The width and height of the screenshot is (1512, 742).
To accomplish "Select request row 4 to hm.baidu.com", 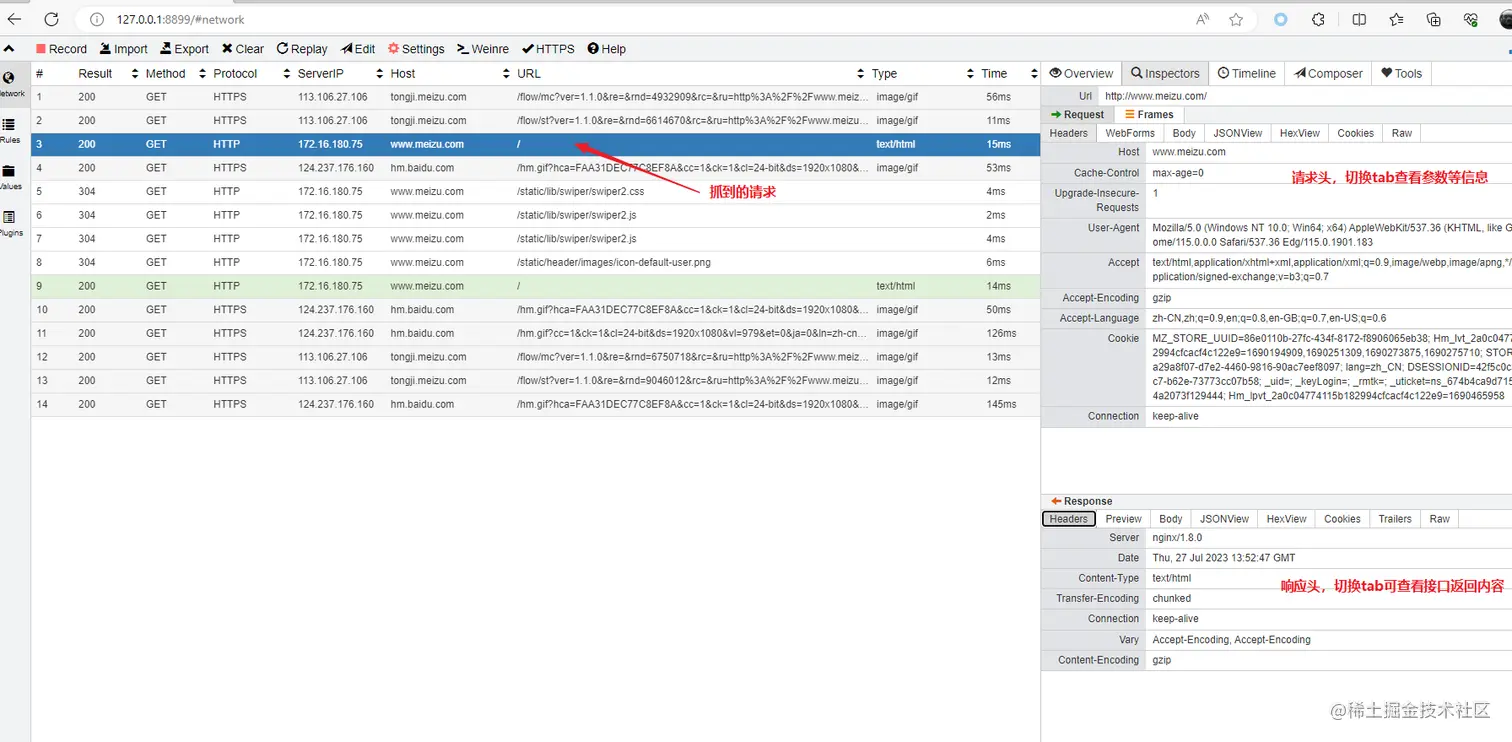I will pyautogui.click(x=535, y=168).
